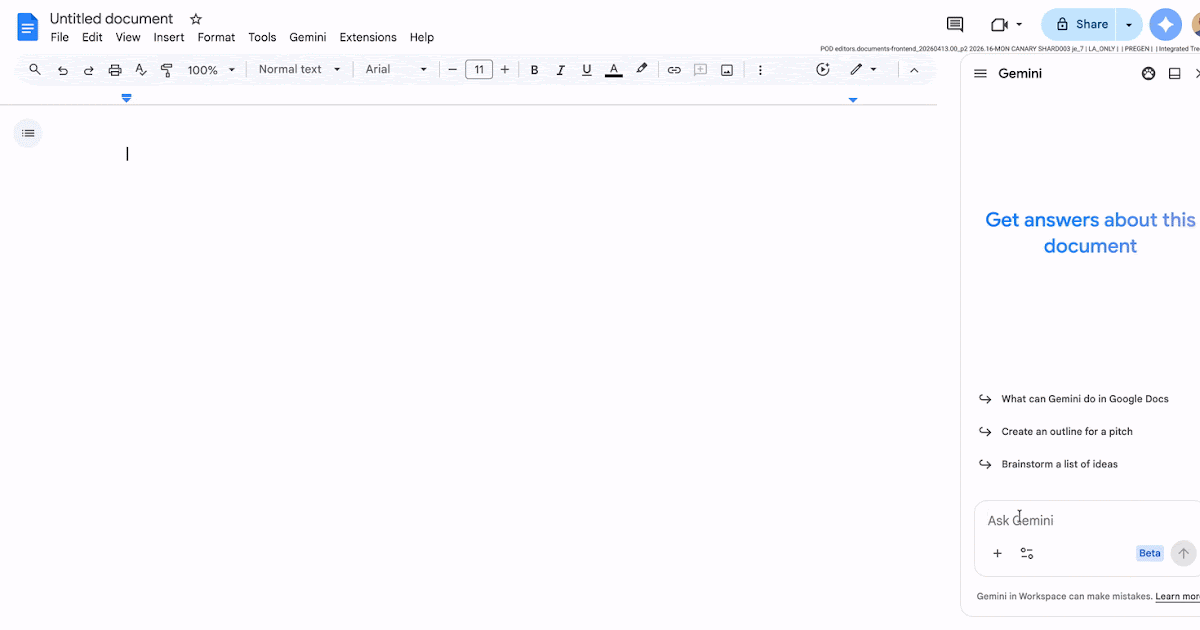This screenshot has height=630, width=1200.
Task: Decrease font size with minus
Action: (453, 70)
